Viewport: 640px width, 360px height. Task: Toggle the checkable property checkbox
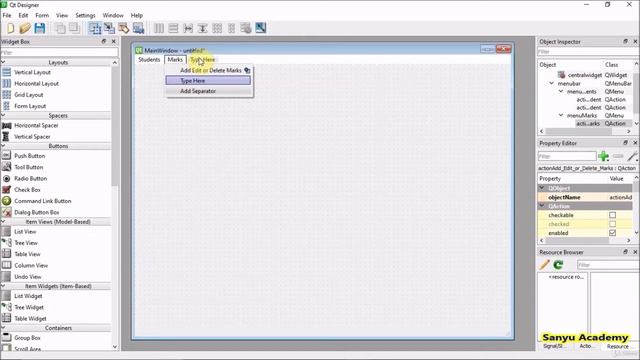(x=612, y=215)
